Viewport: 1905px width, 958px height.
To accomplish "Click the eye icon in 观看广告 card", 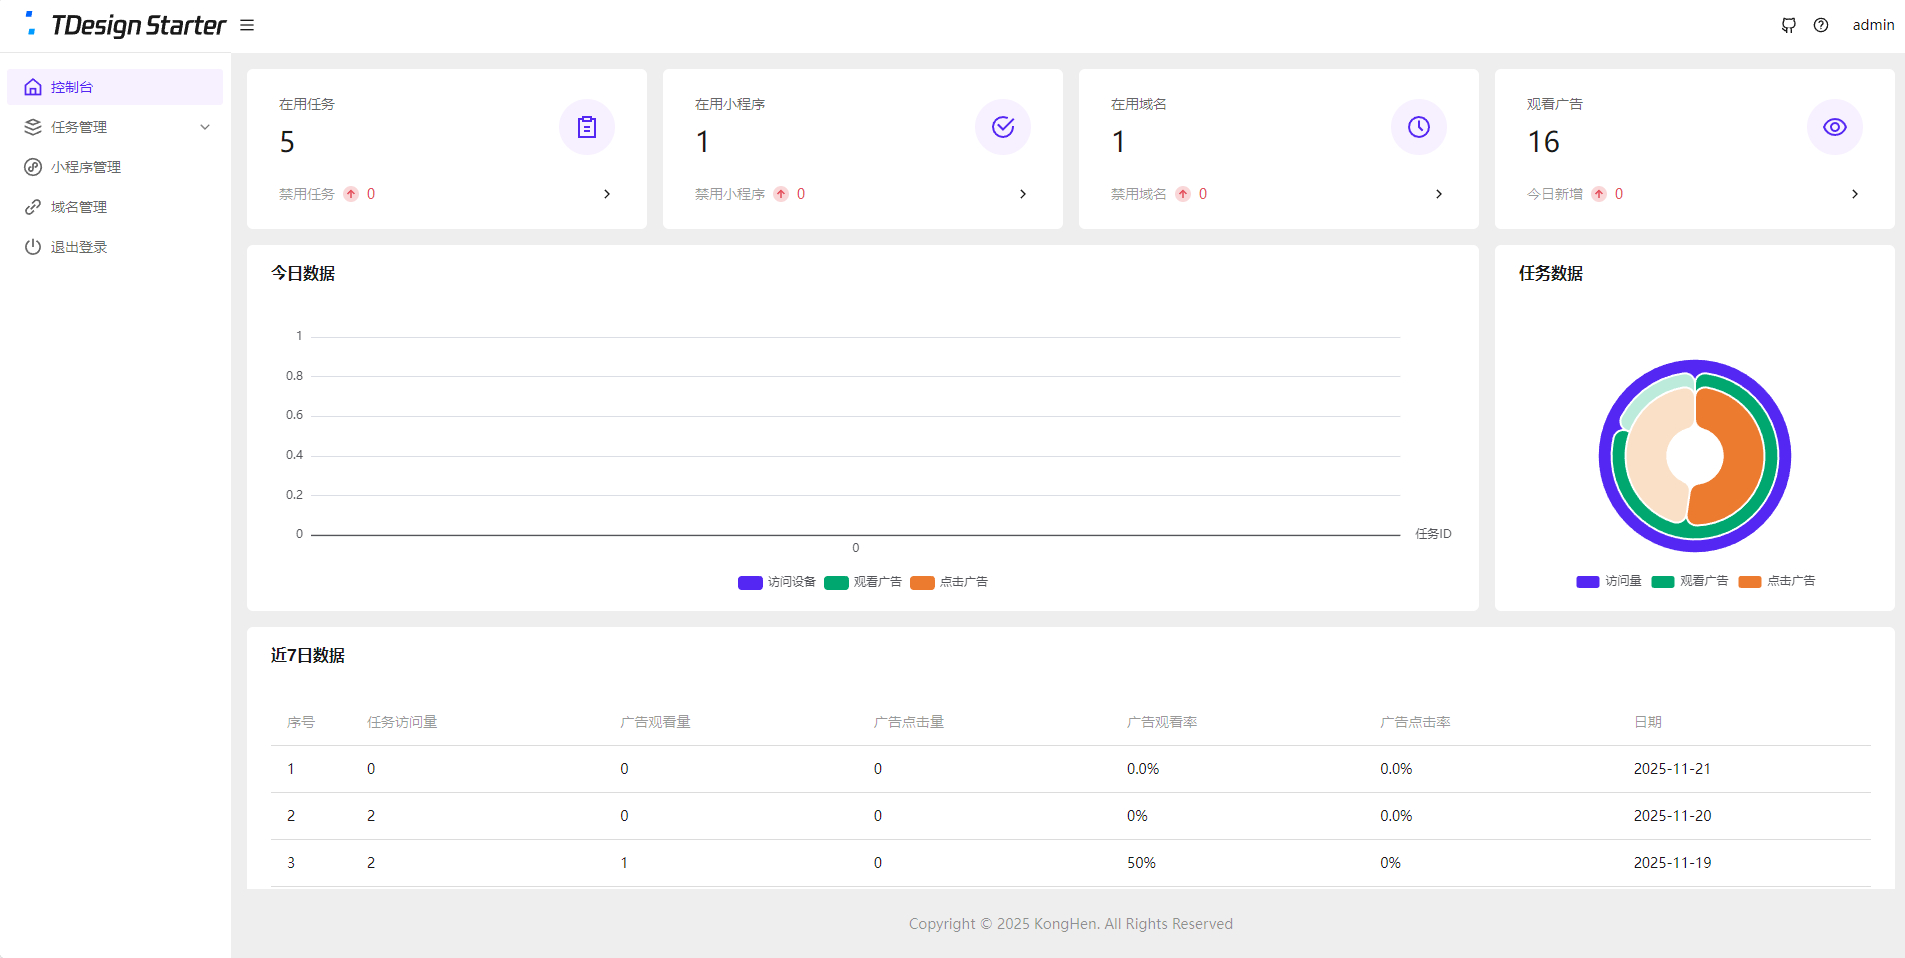I will pos(1835,127).
